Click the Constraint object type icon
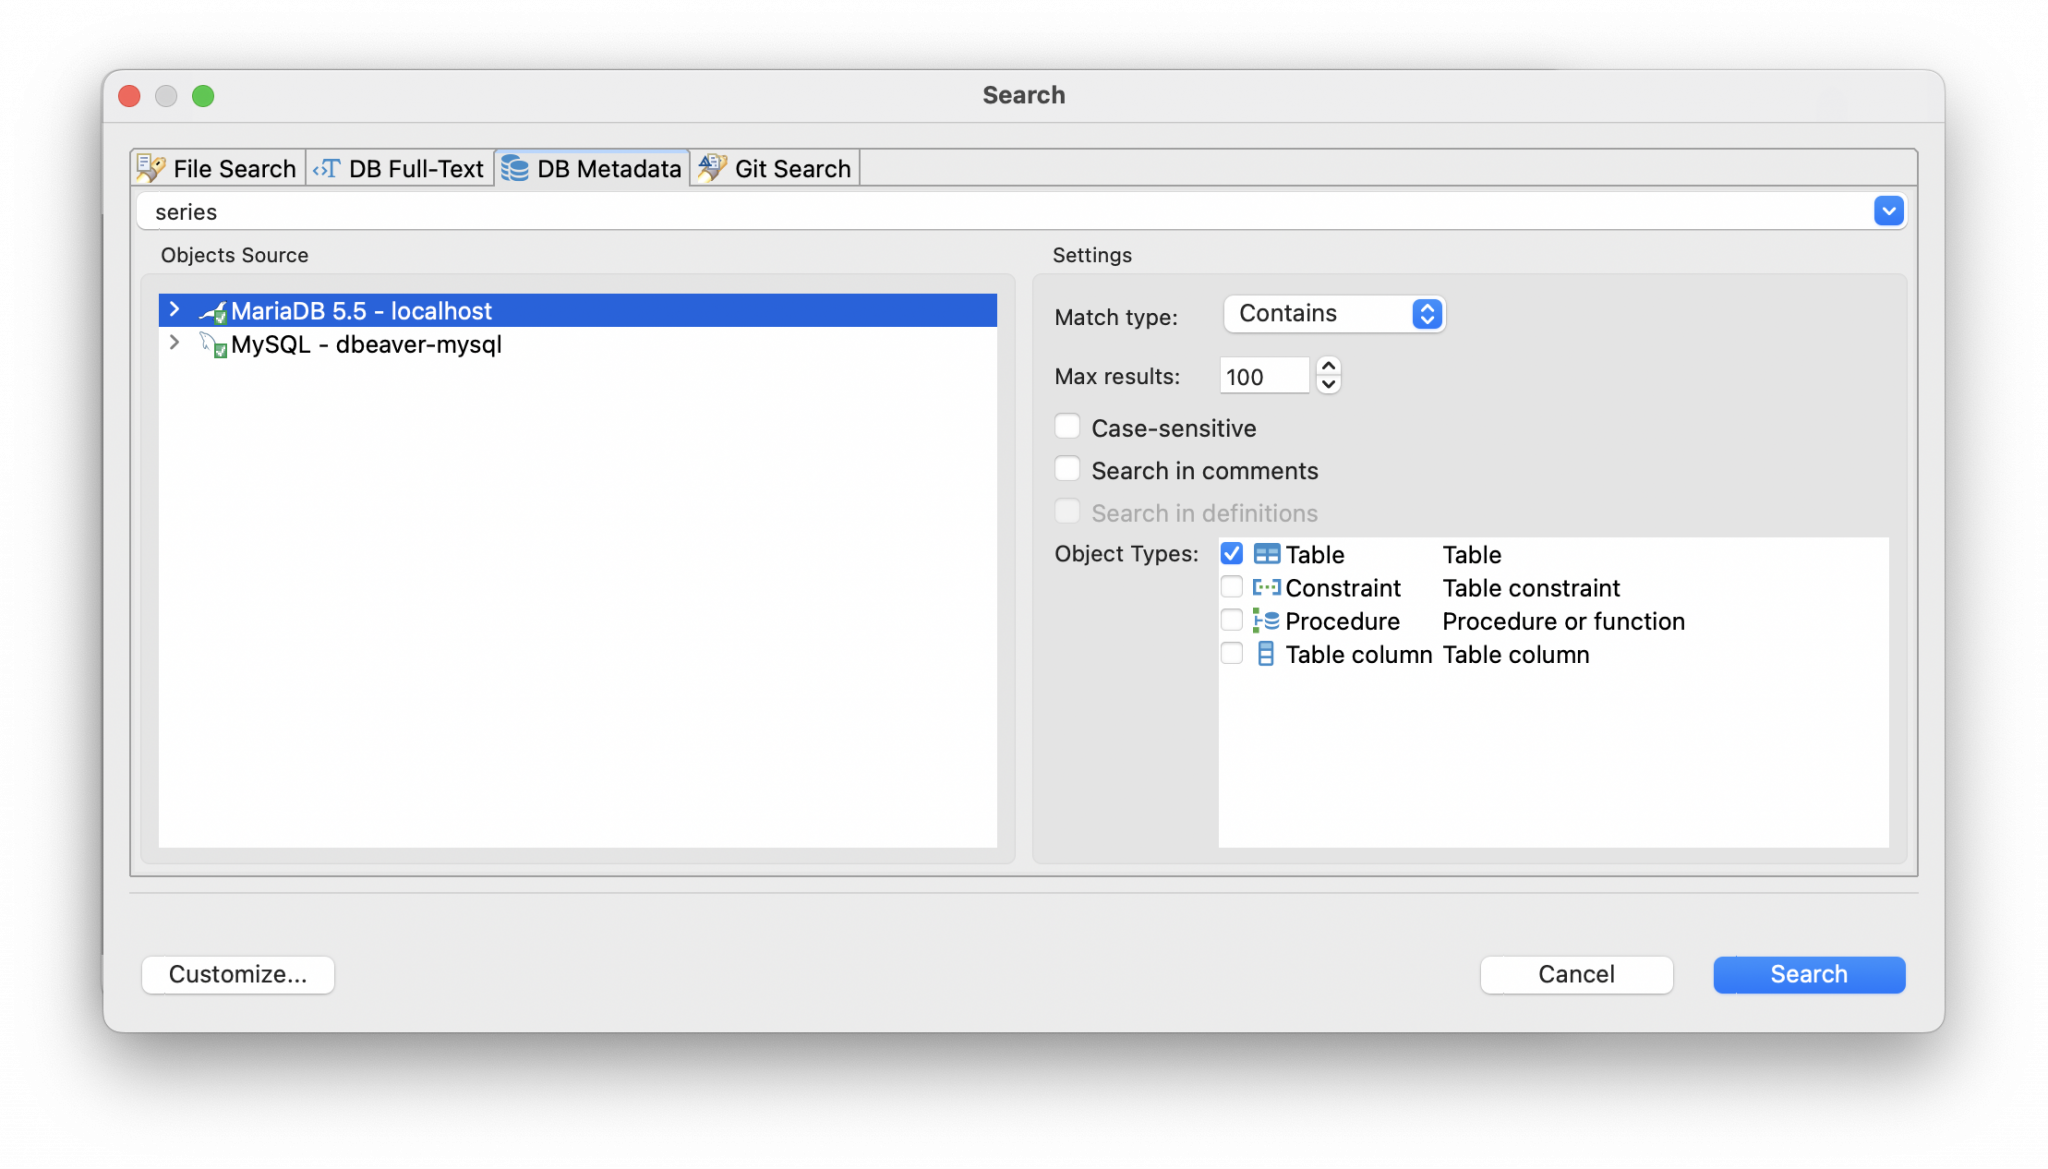Image resolution: width=2048 pixels, height=1169 pixels. tap(1266, 587)
